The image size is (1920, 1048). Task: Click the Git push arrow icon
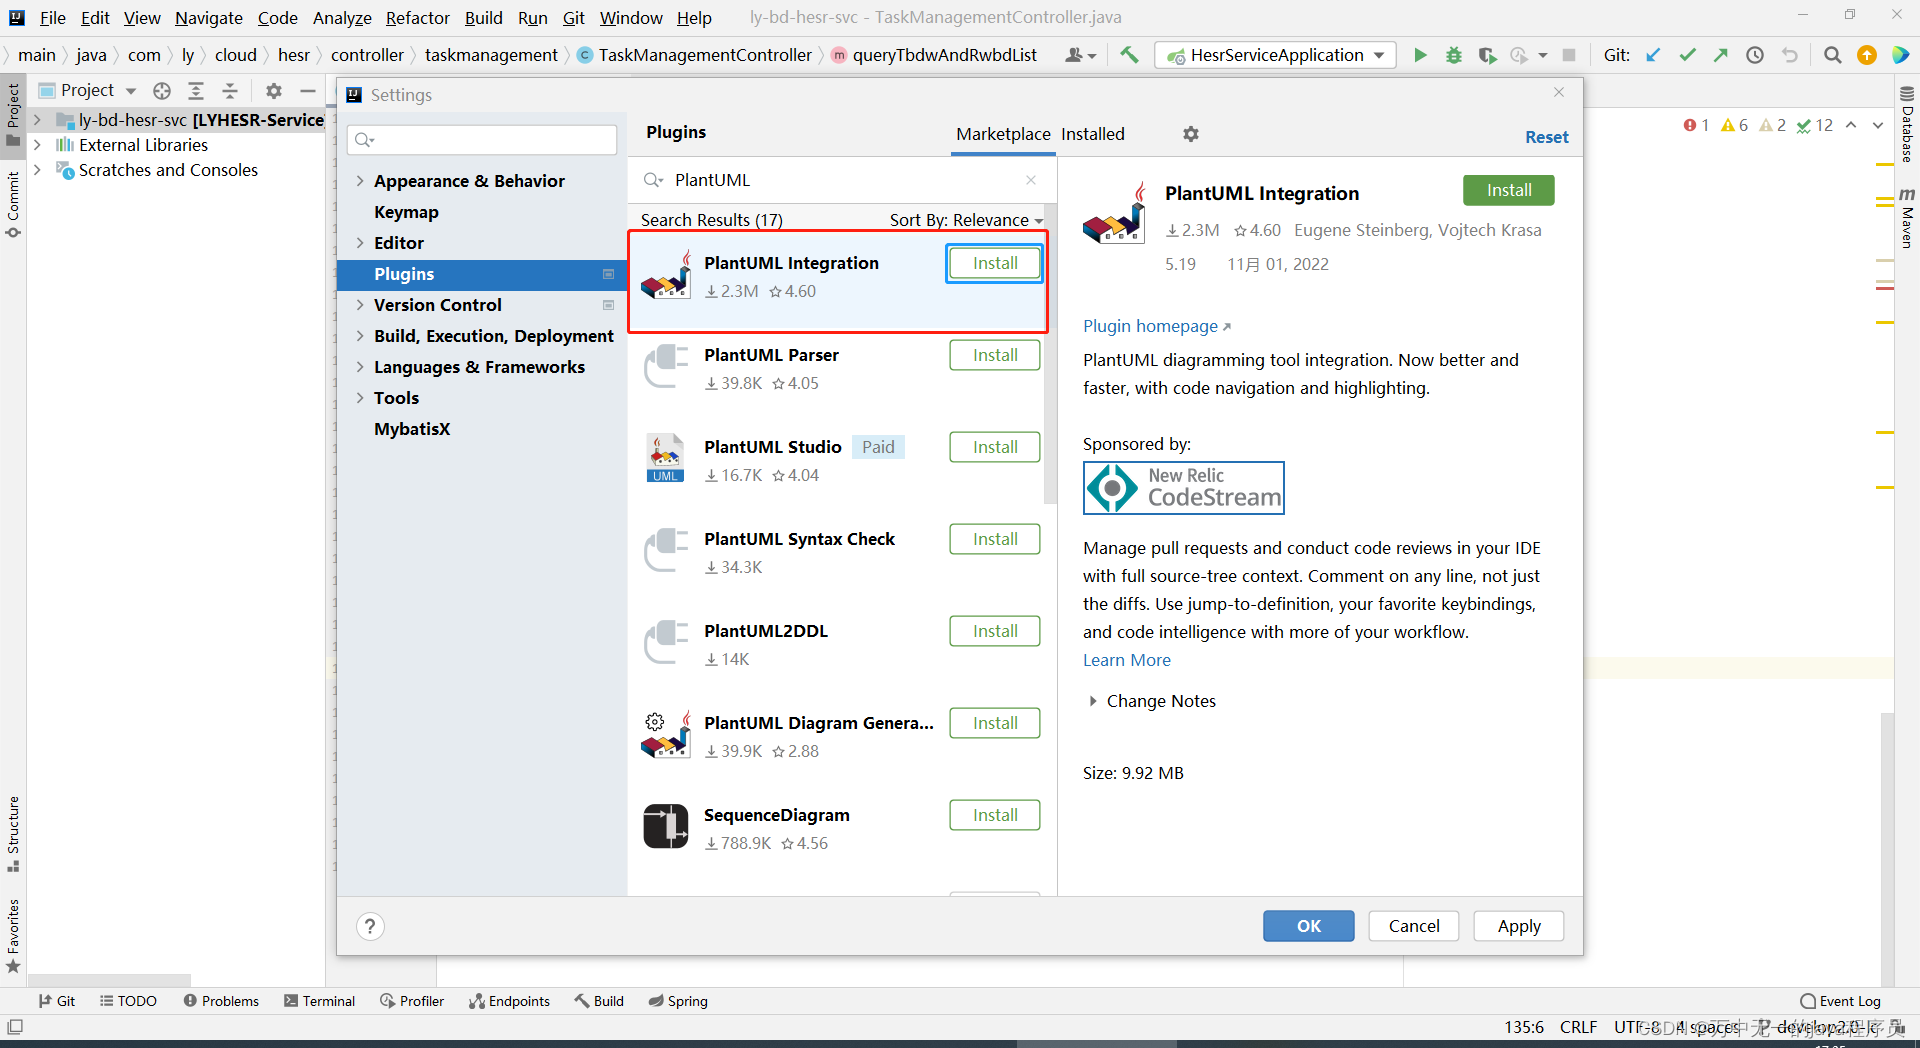(x=1721, y=55)
